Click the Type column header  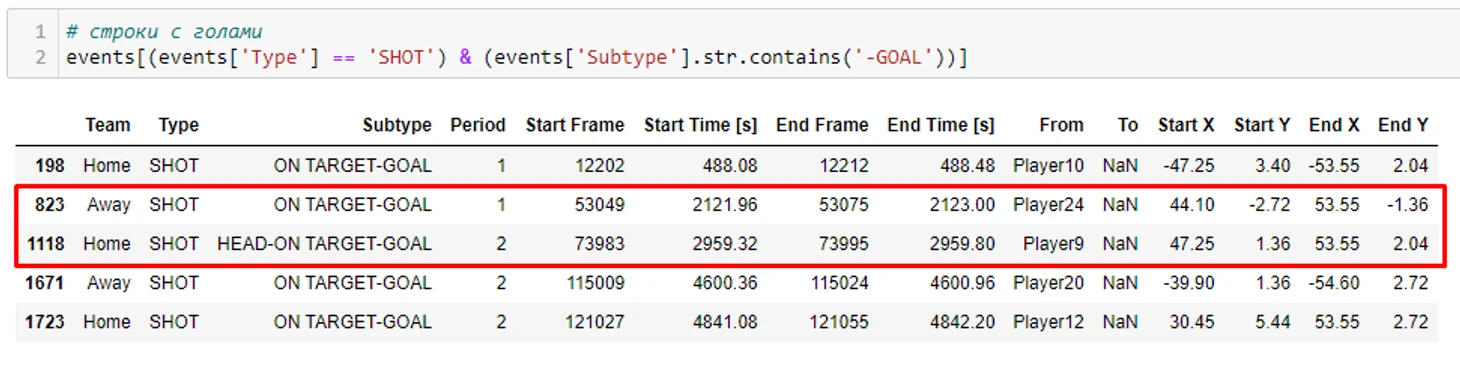(178, 125)
